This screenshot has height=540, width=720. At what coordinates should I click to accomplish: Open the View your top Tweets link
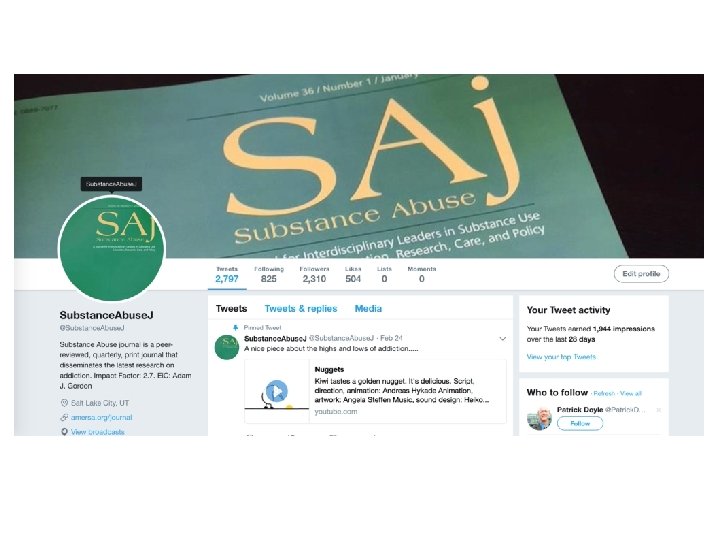point(561,357)
